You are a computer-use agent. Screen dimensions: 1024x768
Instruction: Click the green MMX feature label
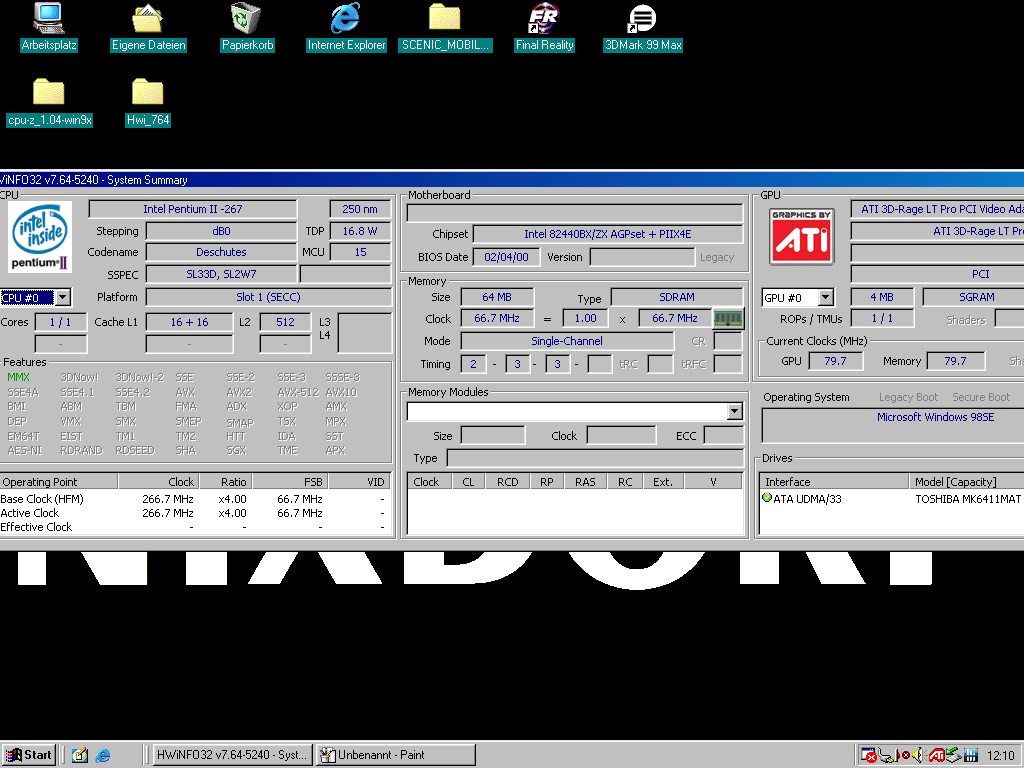click(18, 377)
